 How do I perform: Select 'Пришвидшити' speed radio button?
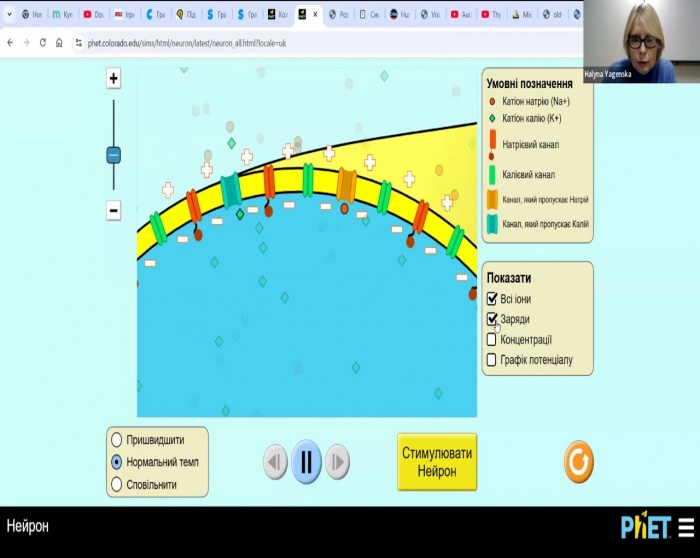[117, 440]
